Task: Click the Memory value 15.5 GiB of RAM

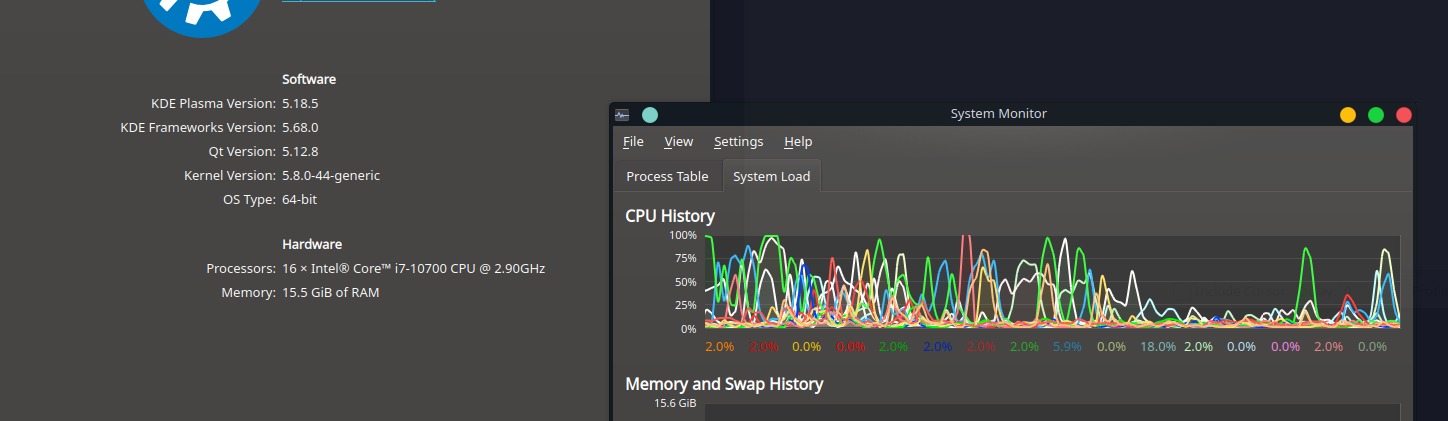Action: (331, 292)
